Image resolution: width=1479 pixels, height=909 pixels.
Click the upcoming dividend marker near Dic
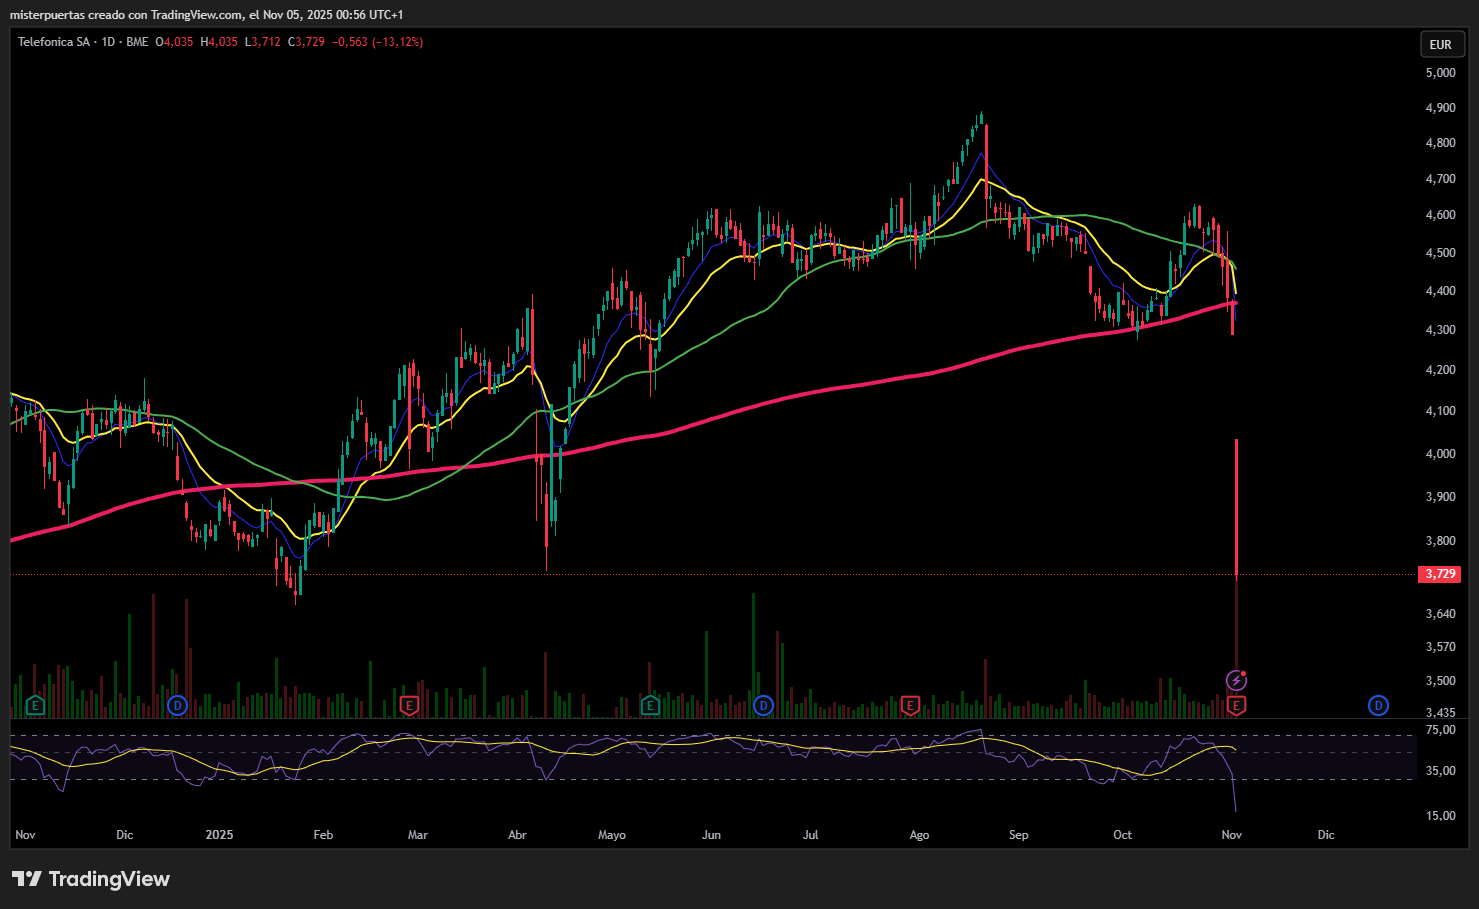(1378, 706)
